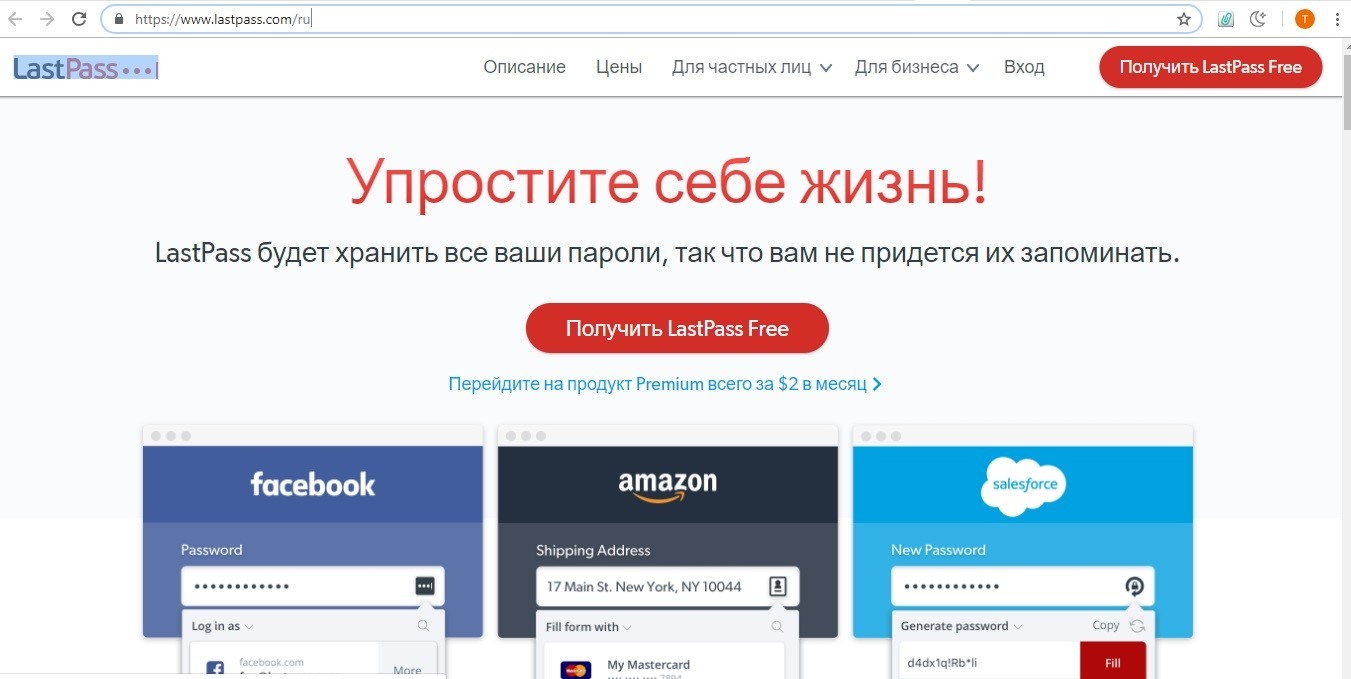
Task: Expand the Для бизнеса dropdown
Action: [x=916, y=67]
